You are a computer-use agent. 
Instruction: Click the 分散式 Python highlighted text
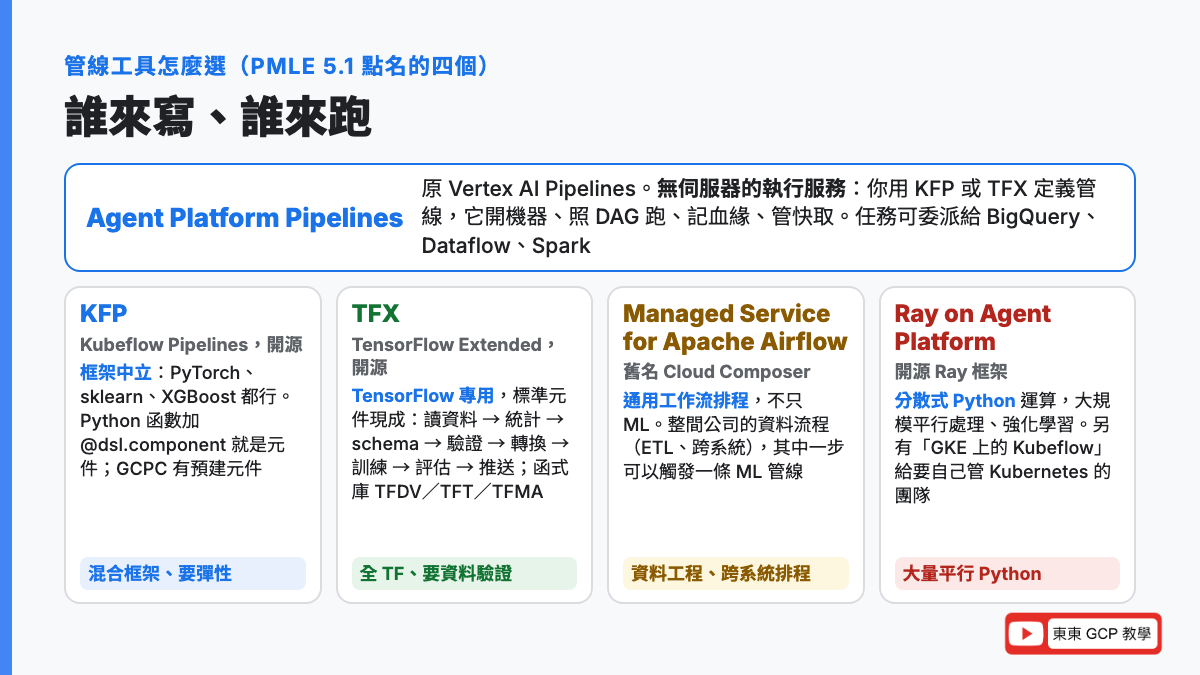[955, 400]
